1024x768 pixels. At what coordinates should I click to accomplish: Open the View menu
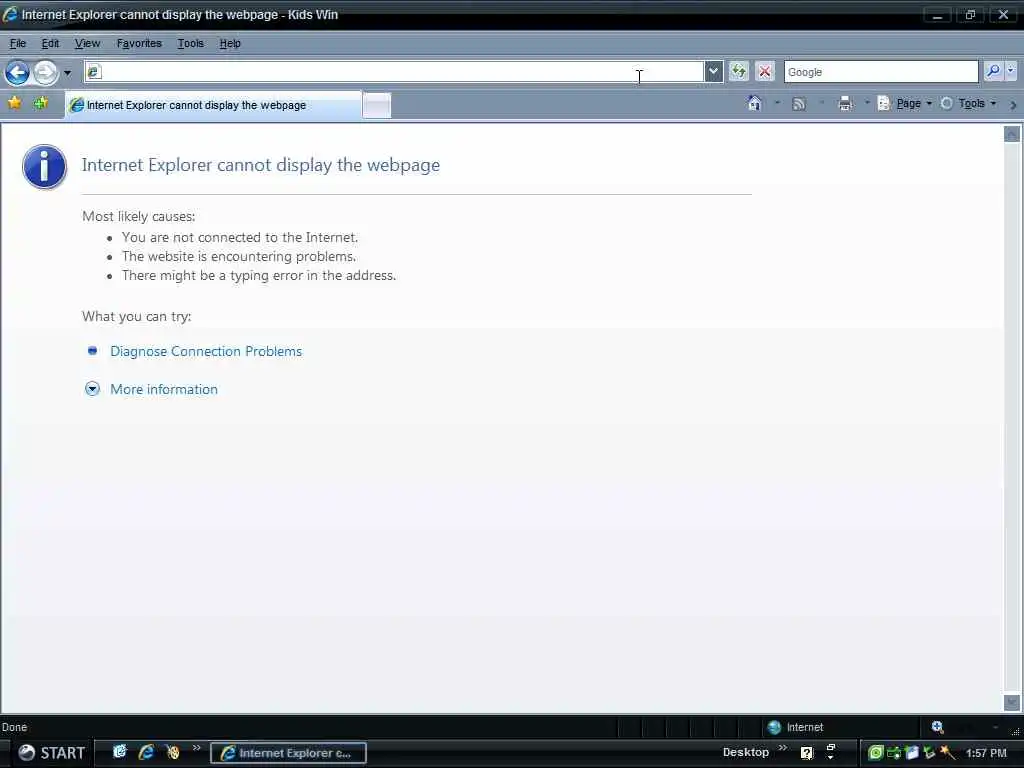88,44
